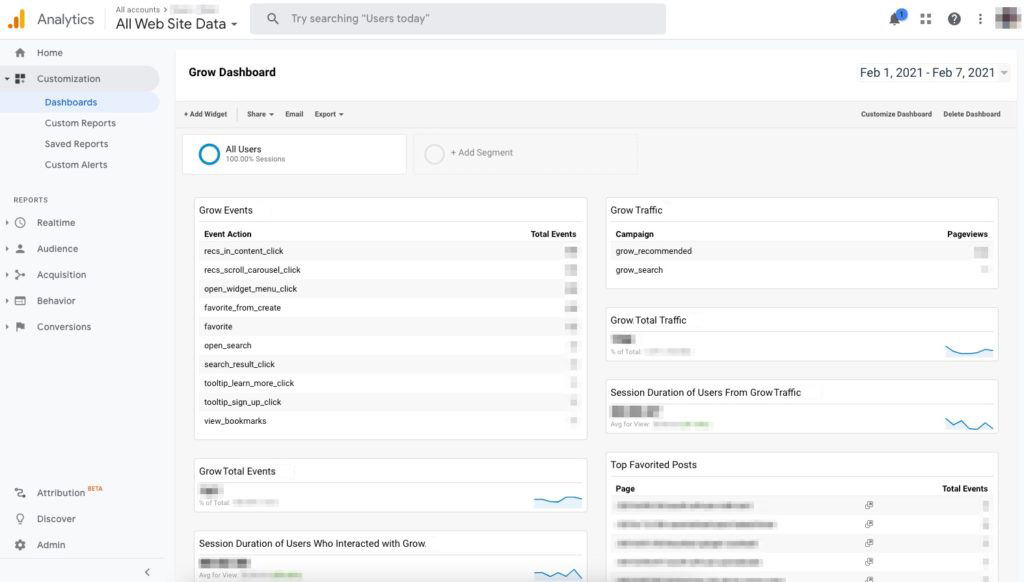Select the Behavior reports icon
Viewport: 1024px width, 582px height.
coord(18,300)
